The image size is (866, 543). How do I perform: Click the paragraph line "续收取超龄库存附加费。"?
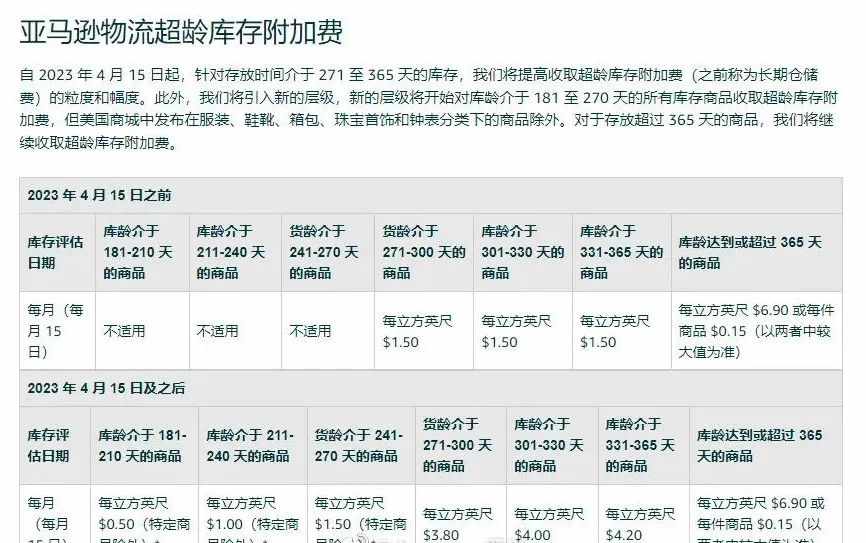(x=98, y=143)
